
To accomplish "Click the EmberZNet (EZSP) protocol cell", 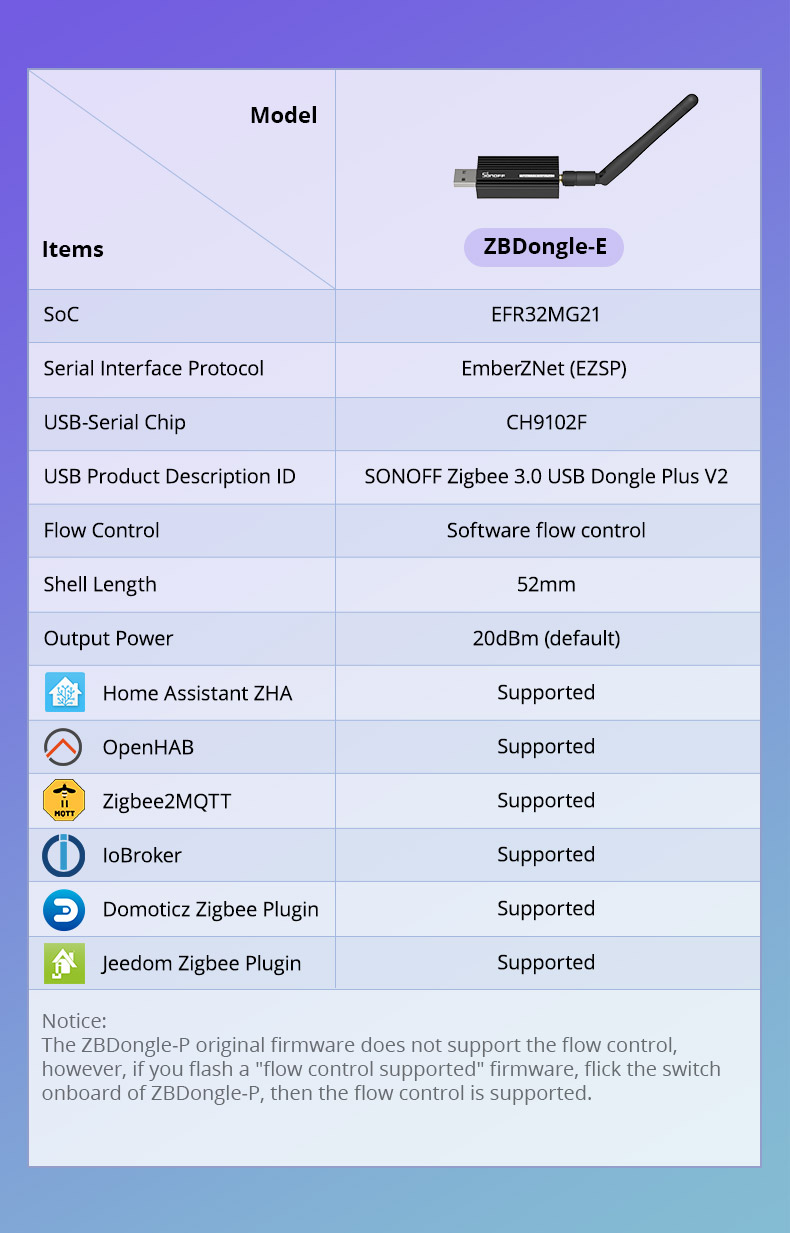I will pos(546,368).
